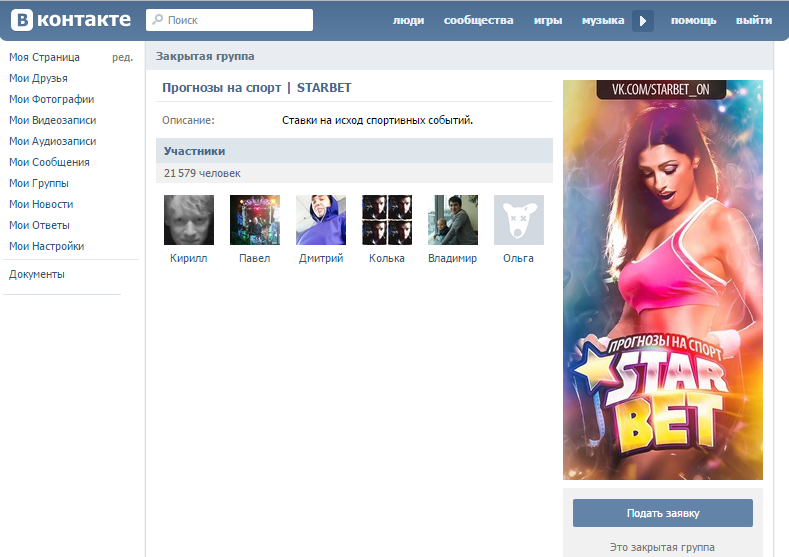Click the music play button in header
Screen dimensions: 789x557
643,21
